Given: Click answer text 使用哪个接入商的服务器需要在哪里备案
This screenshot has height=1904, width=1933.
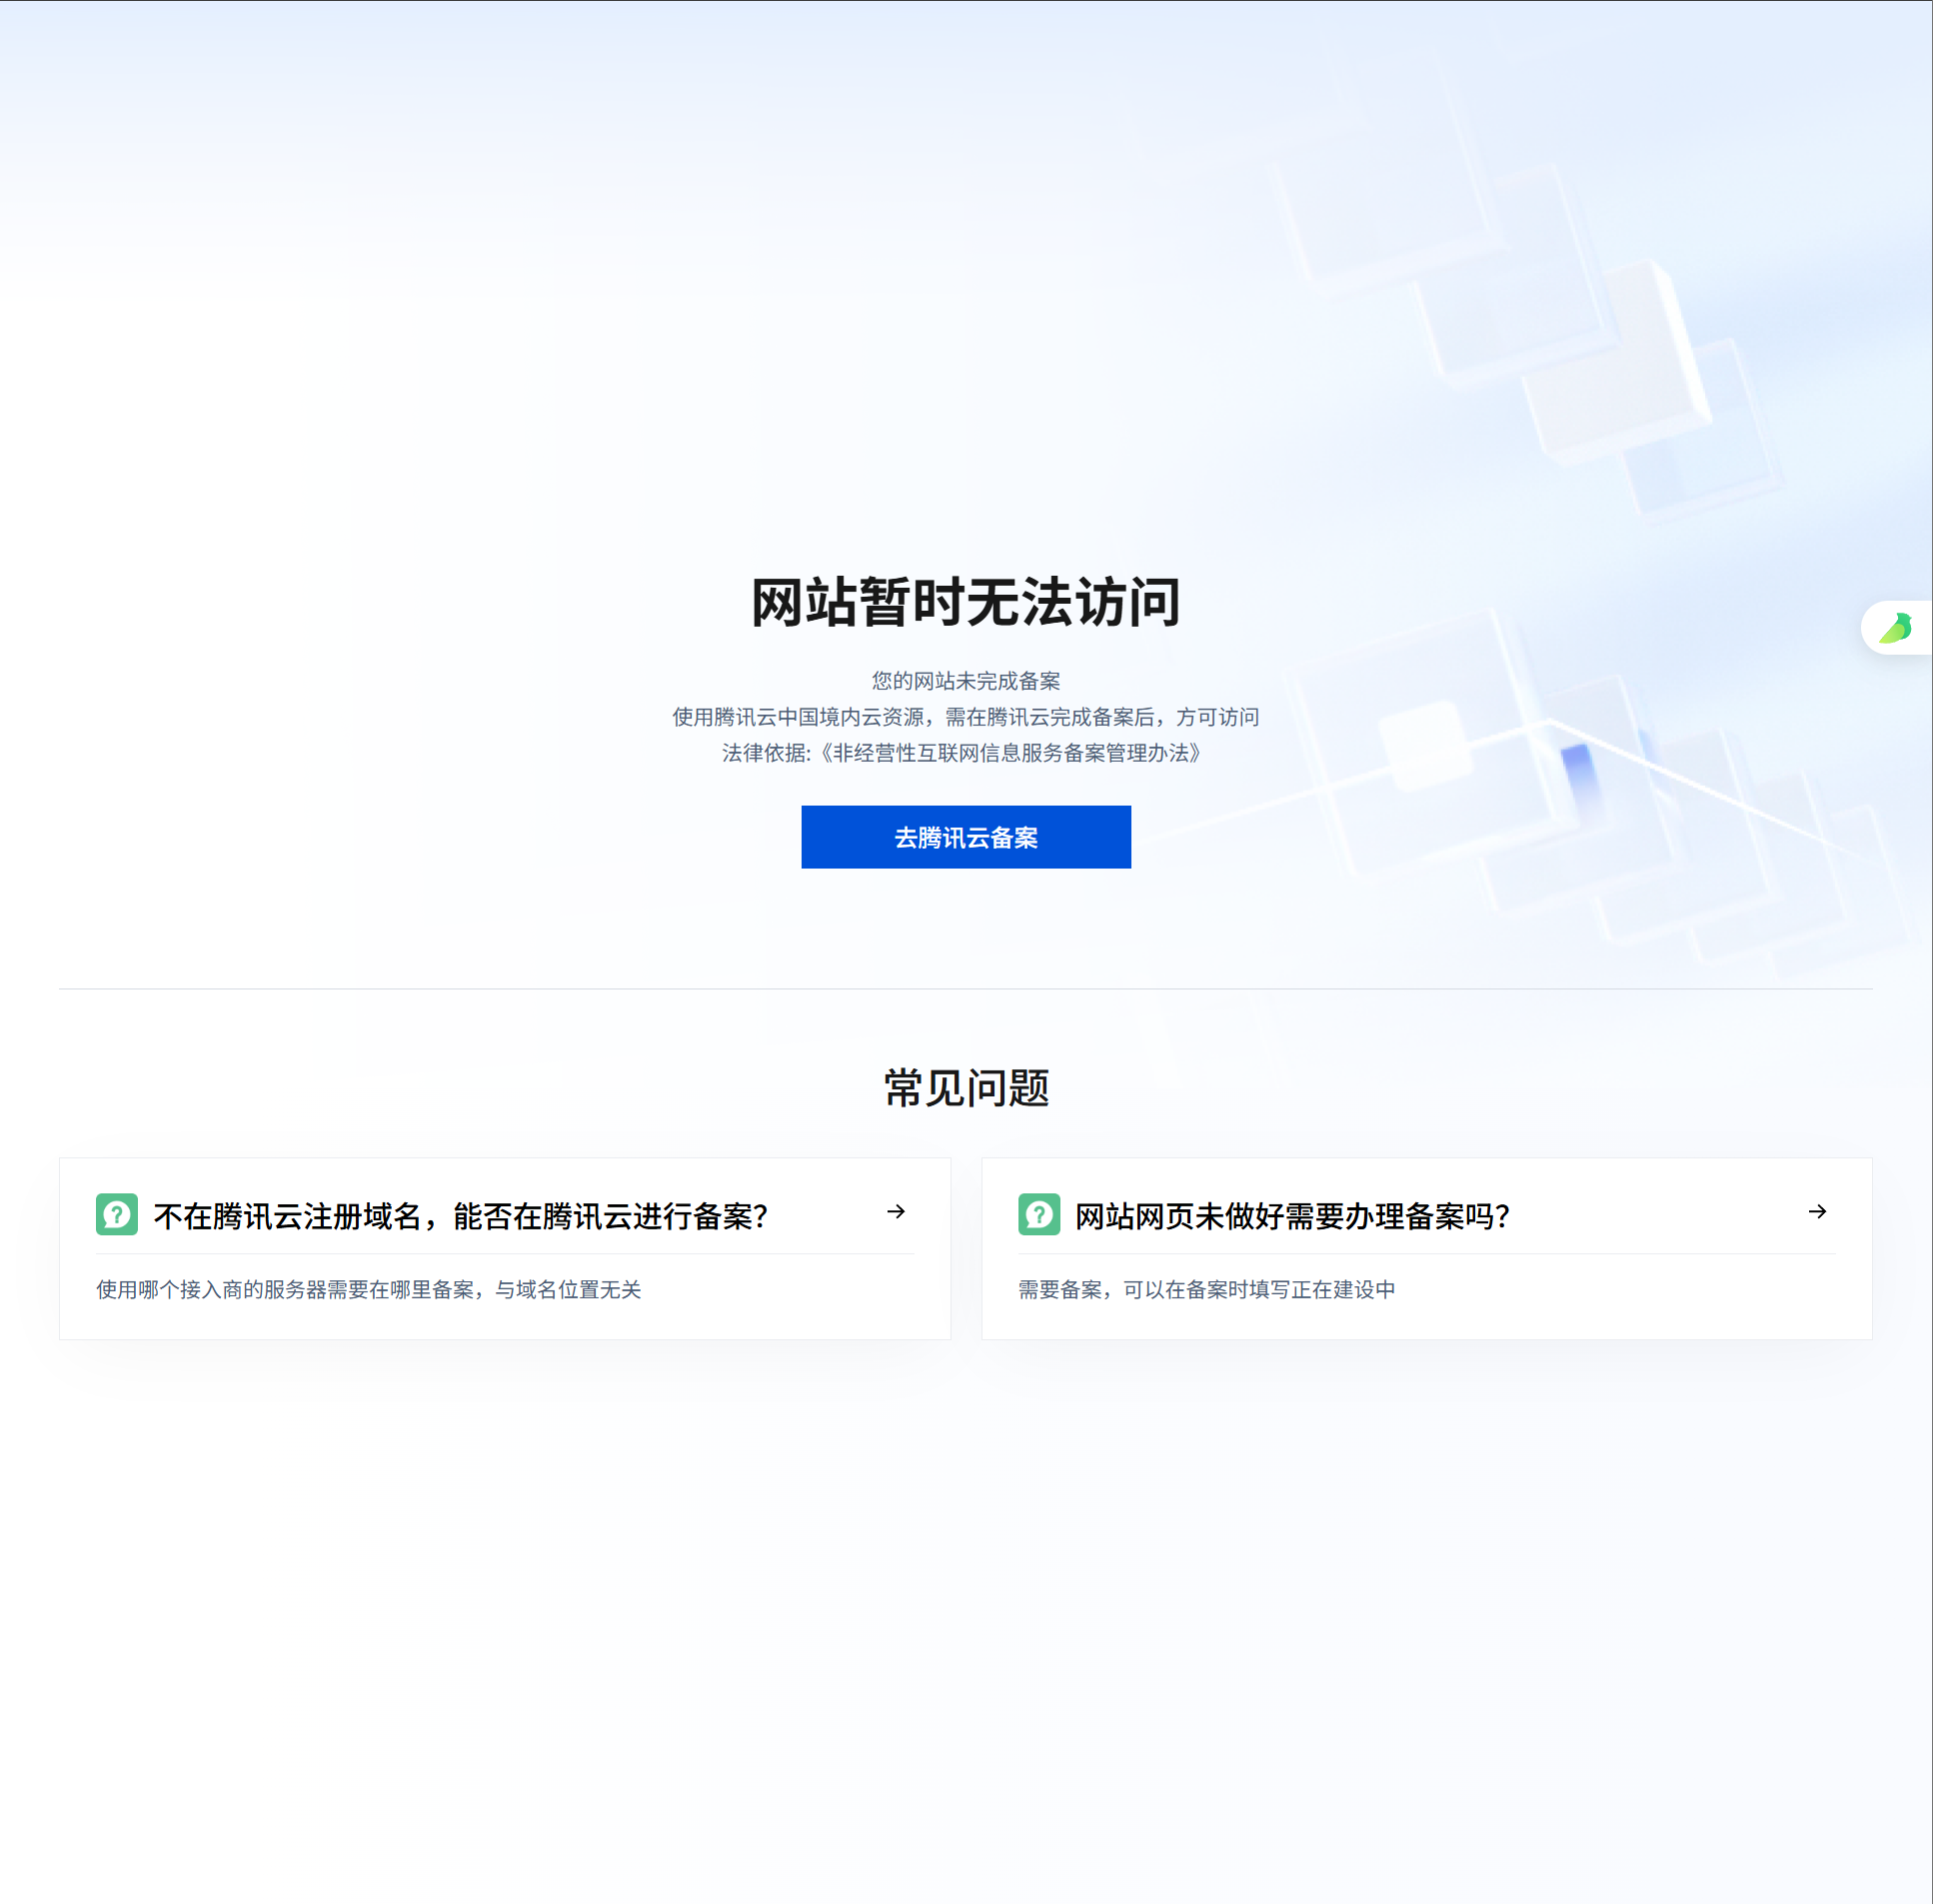Looking at the screenshot, I should [368, 1290].
